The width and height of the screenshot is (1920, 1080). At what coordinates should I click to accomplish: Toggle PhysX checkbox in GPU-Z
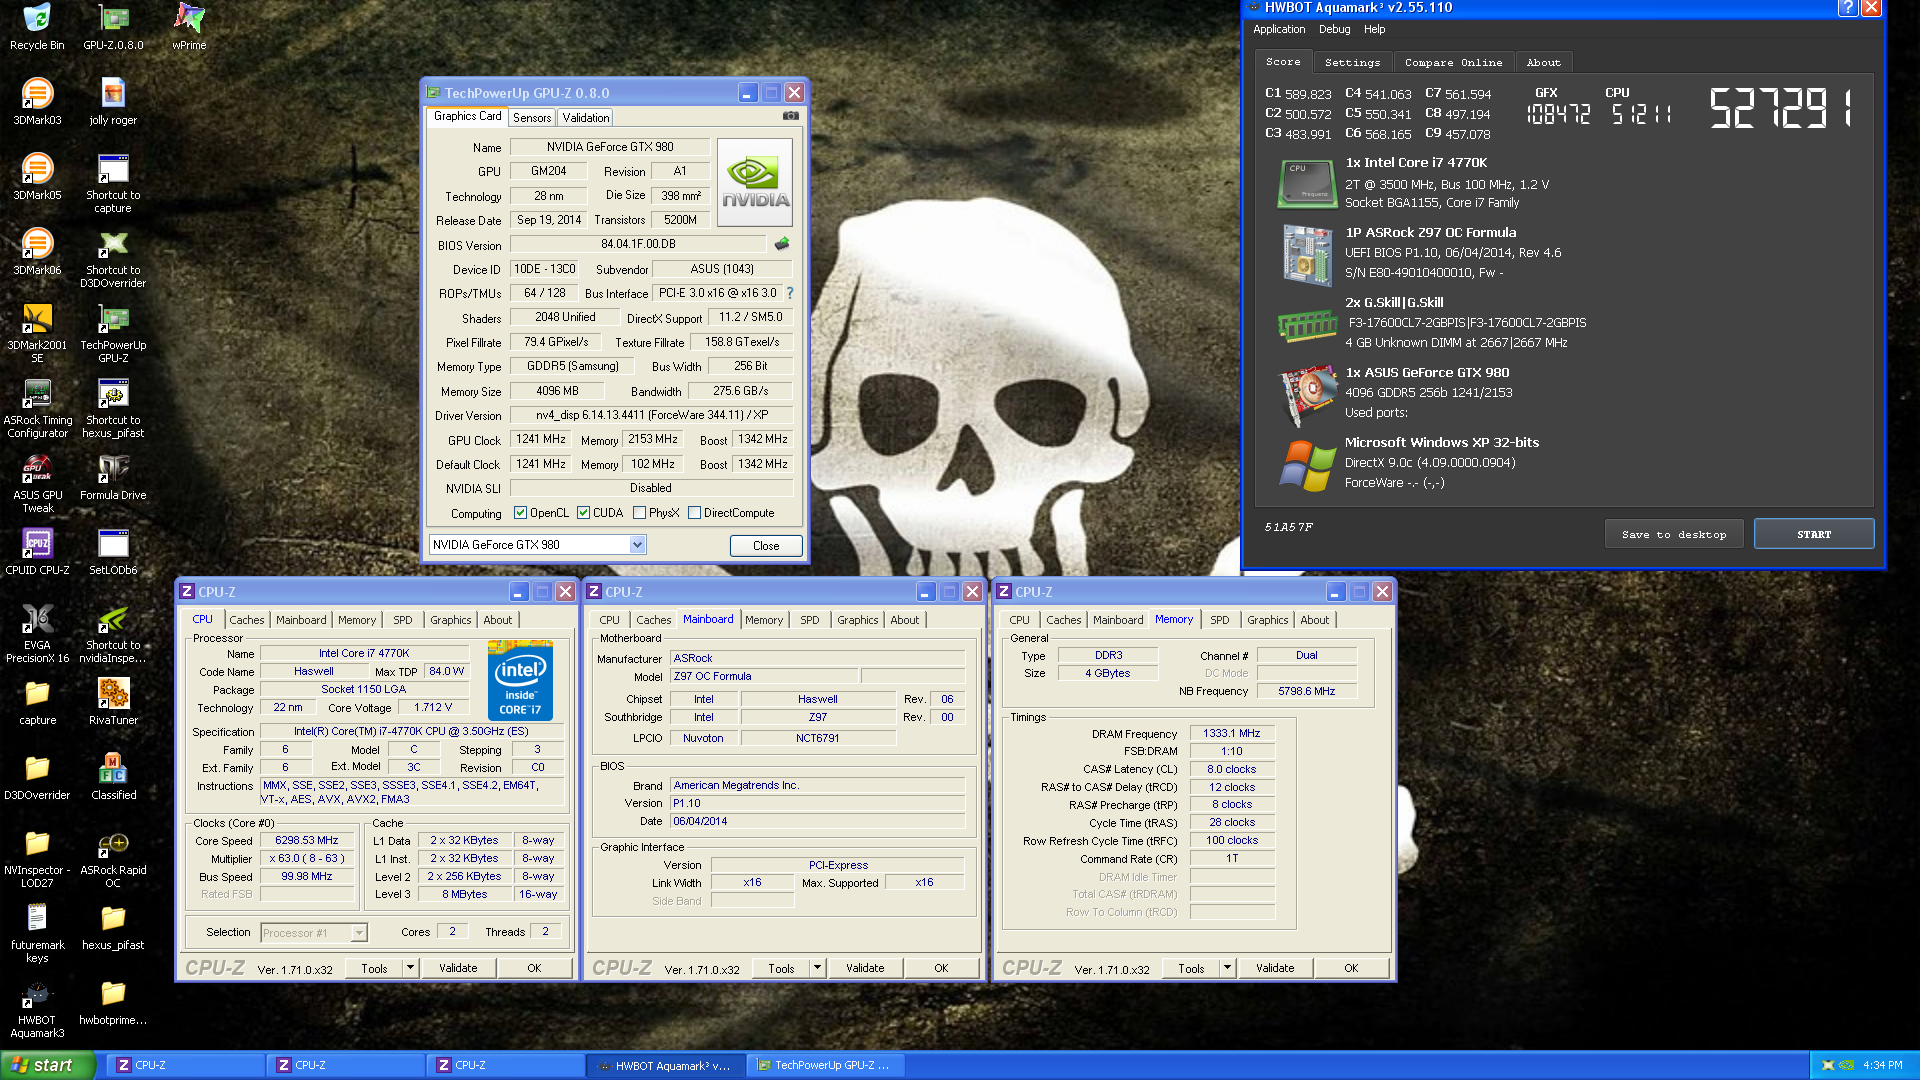point(639,513)
